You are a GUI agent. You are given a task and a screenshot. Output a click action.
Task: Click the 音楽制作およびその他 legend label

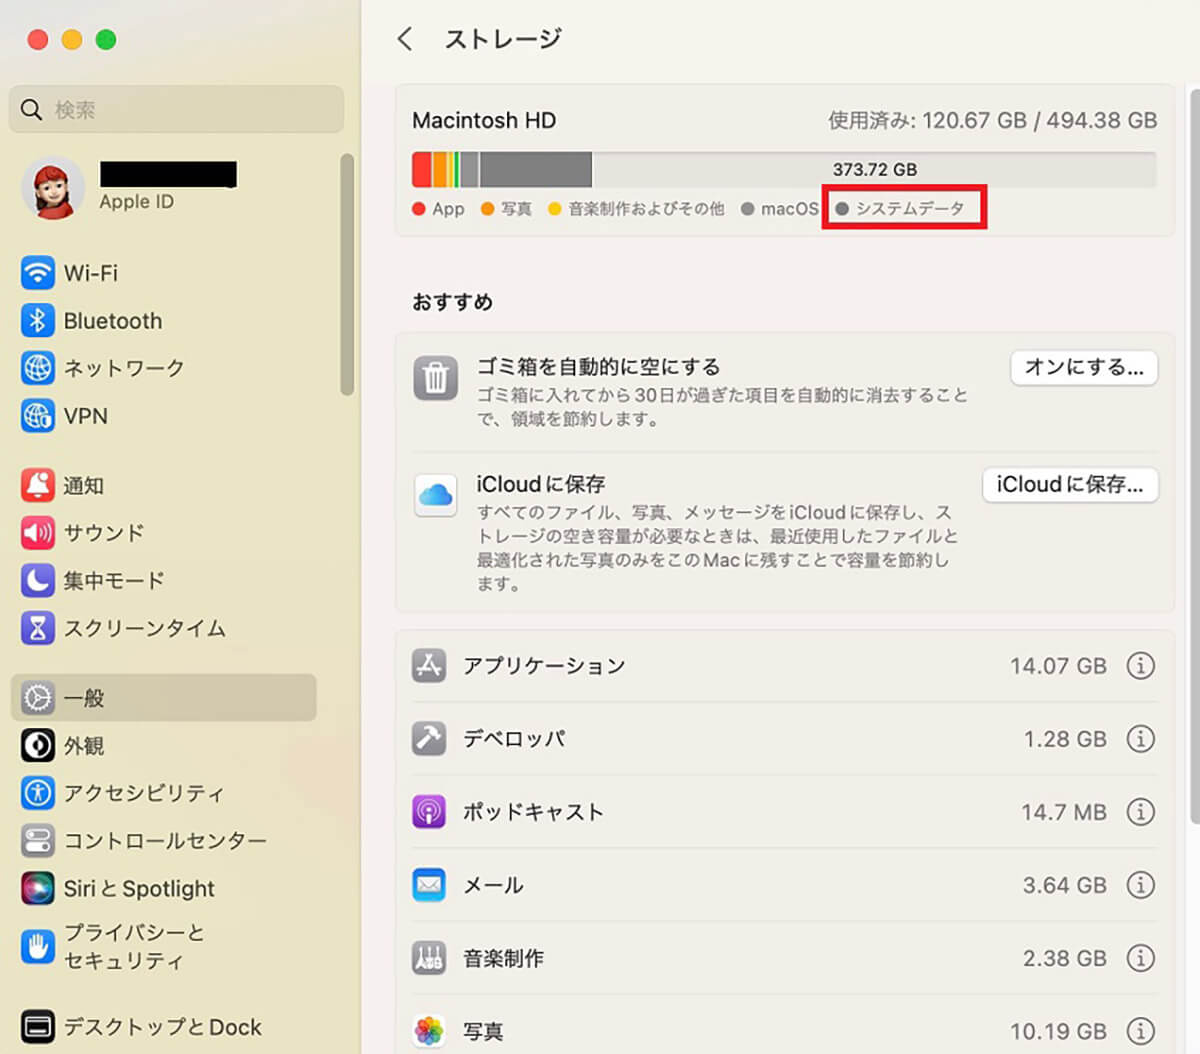pyautogui.click(x=646, y=209)
